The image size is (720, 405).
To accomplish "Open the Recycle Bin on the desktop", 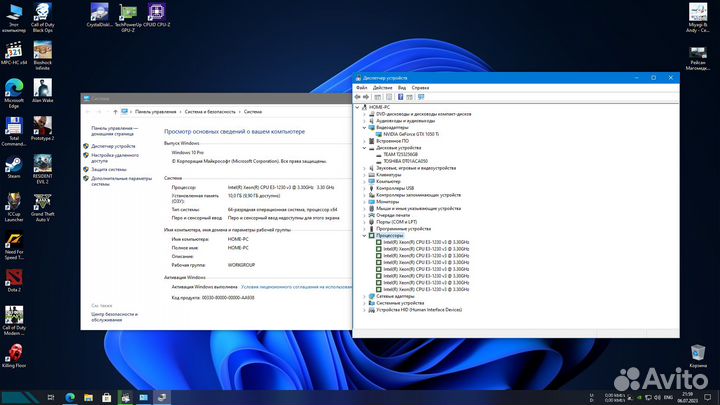I will [x=698, y=356].
